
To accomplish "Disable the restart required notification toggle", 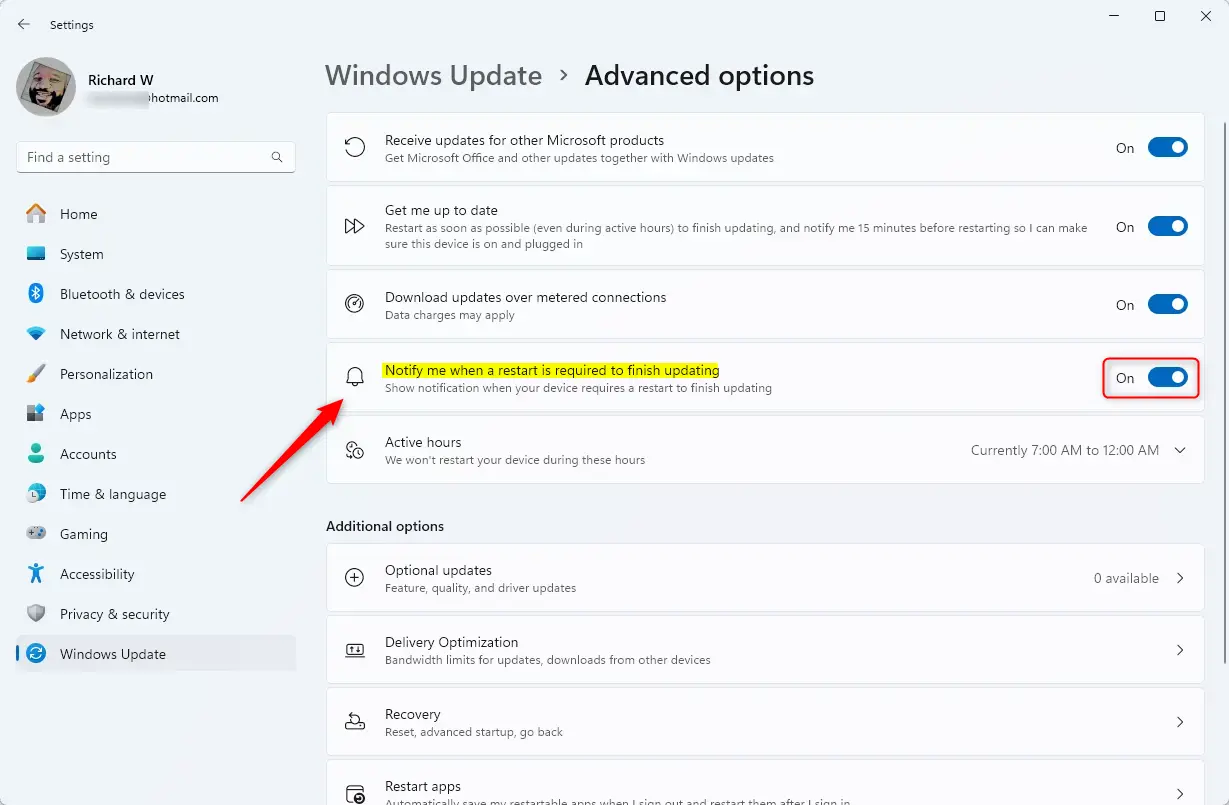I will point(1167,378).
